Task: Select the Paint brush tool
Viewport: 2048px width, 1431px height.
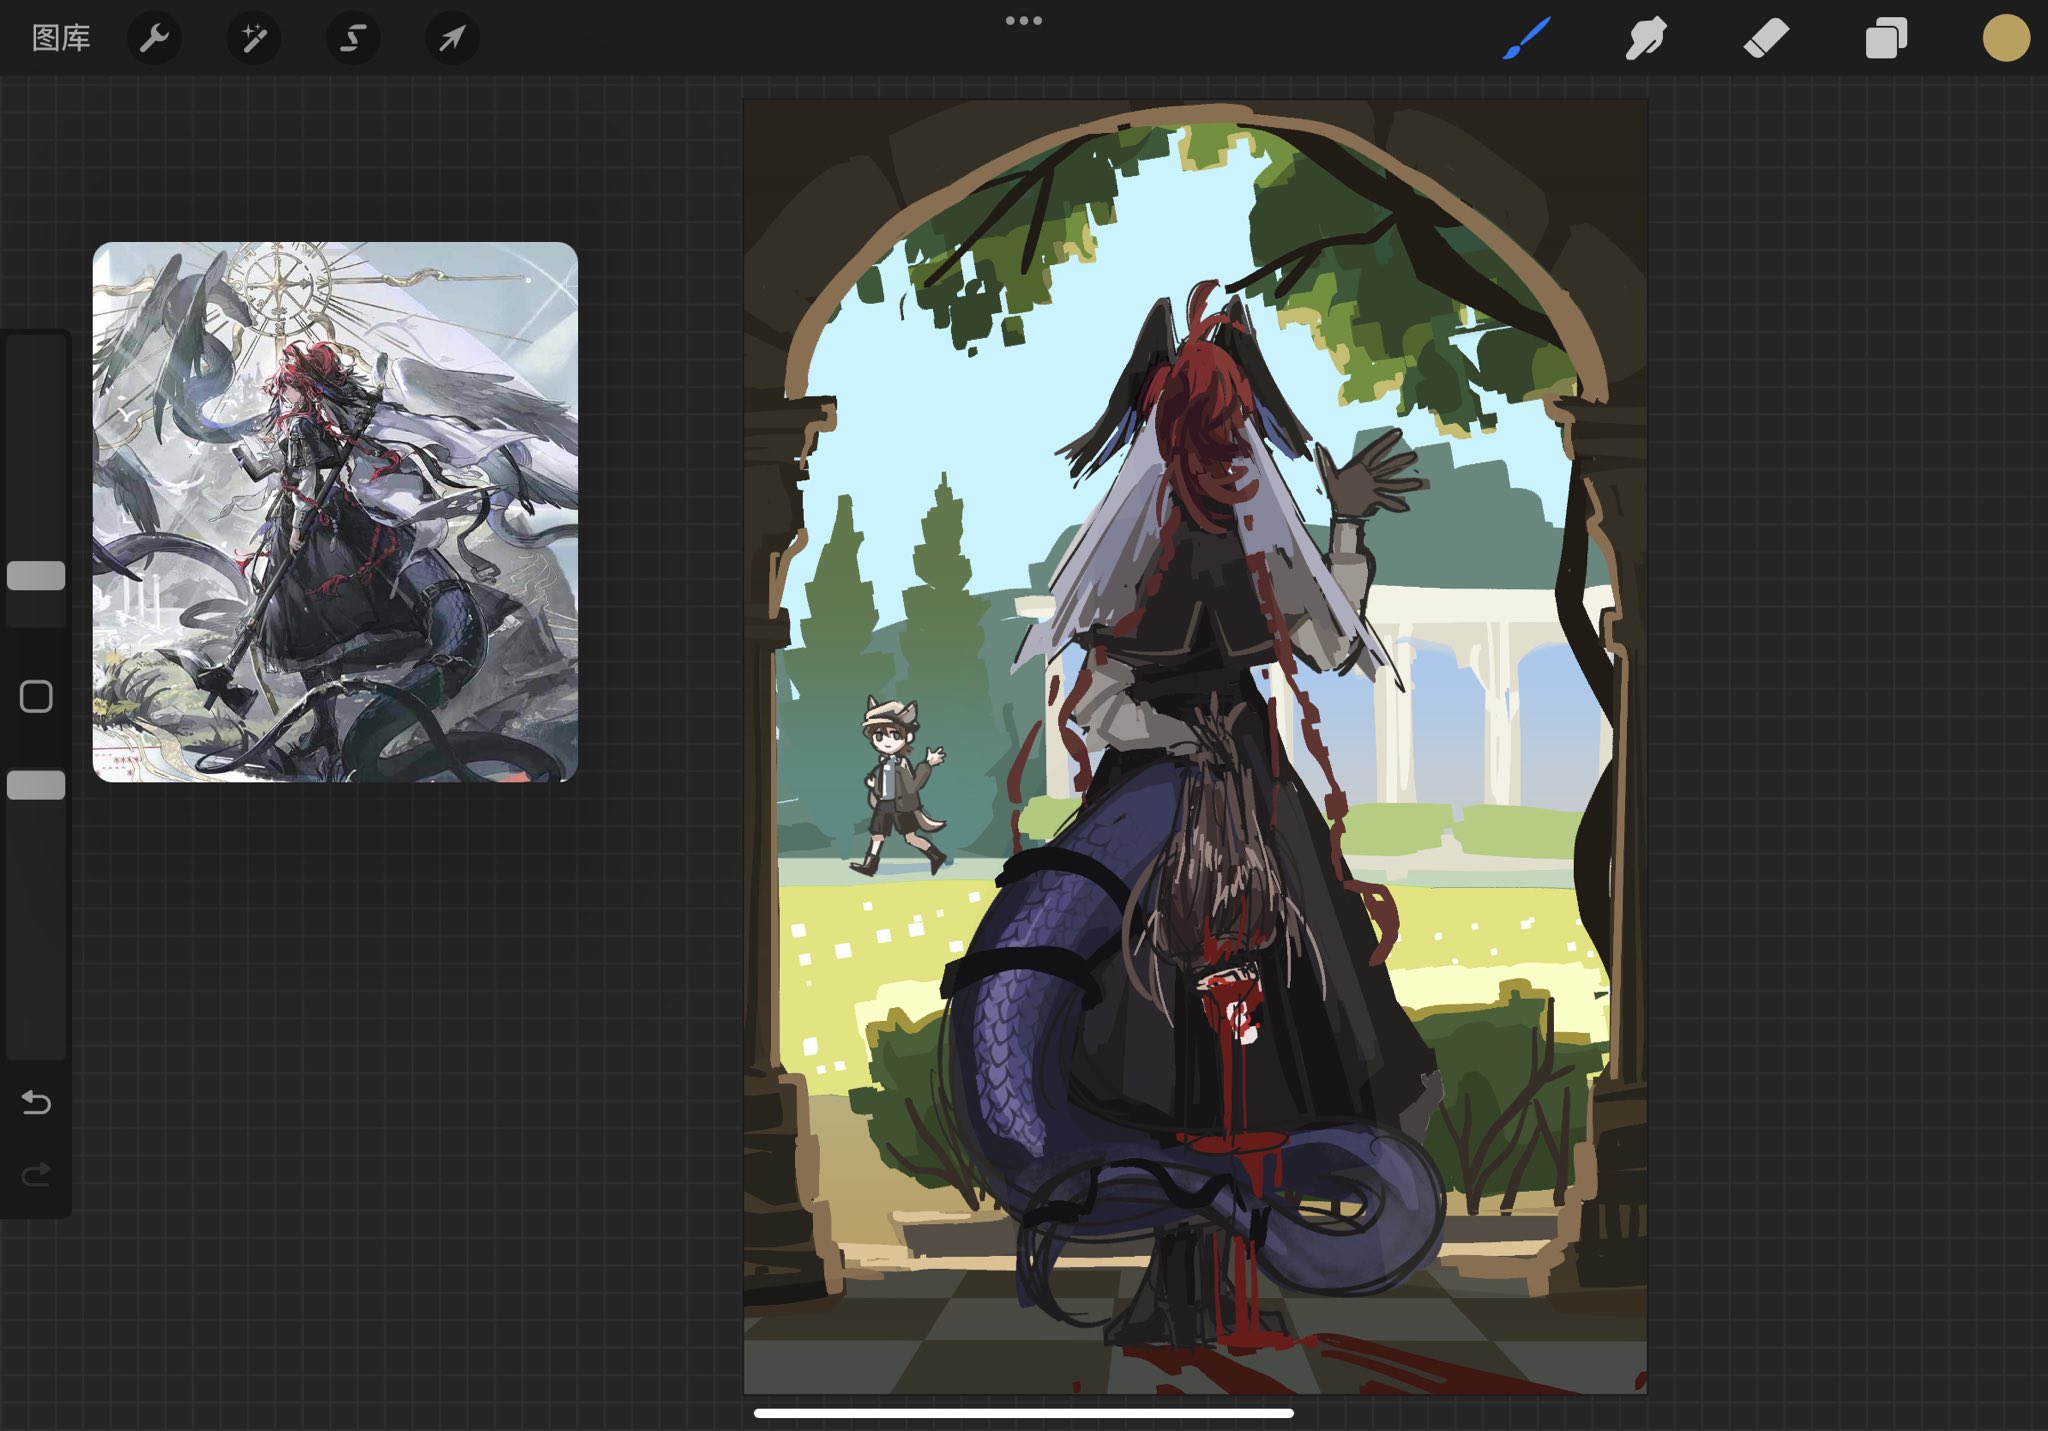Action: [1526, 39]
